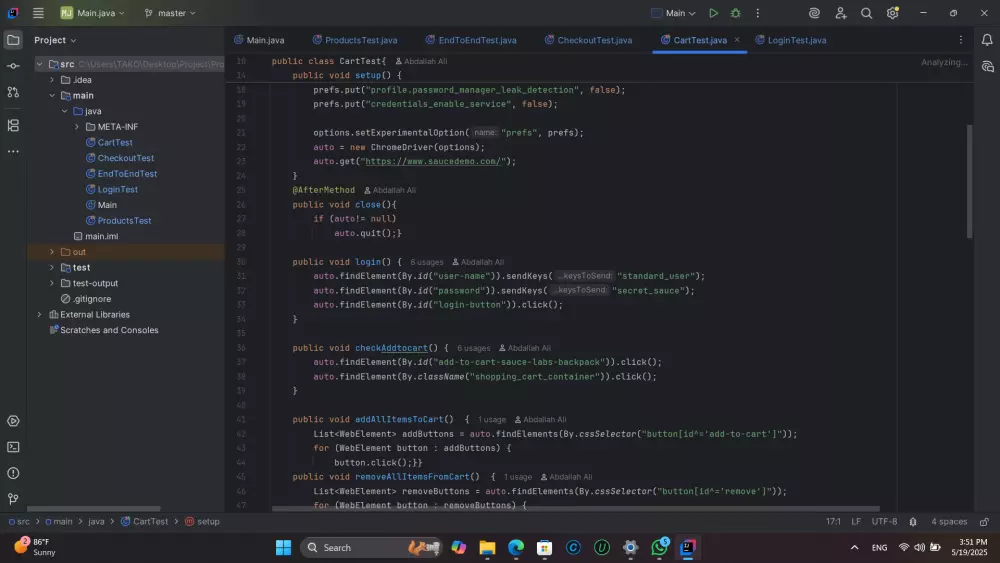Screen dimensions: 1000x563
Task: Click the inspection widget icon in status bar
Action: 913,522
